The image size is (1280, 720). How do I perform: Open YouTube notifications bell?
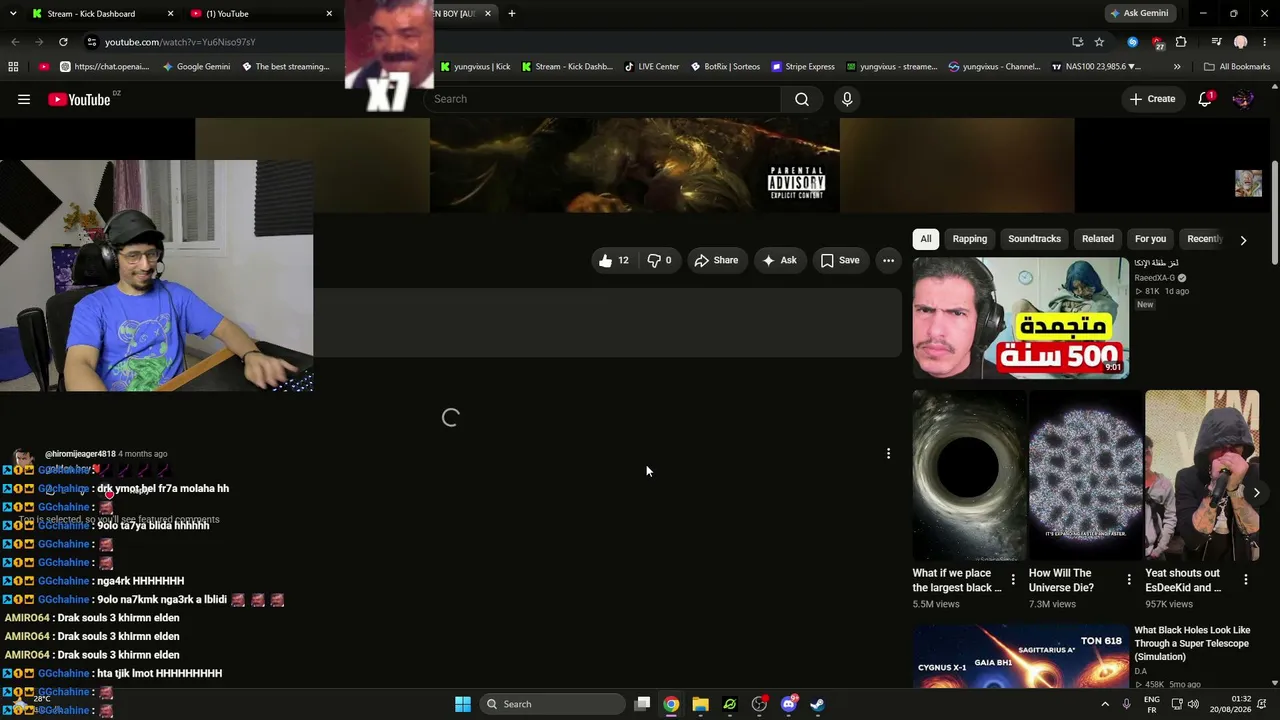tap(1205, 99)
